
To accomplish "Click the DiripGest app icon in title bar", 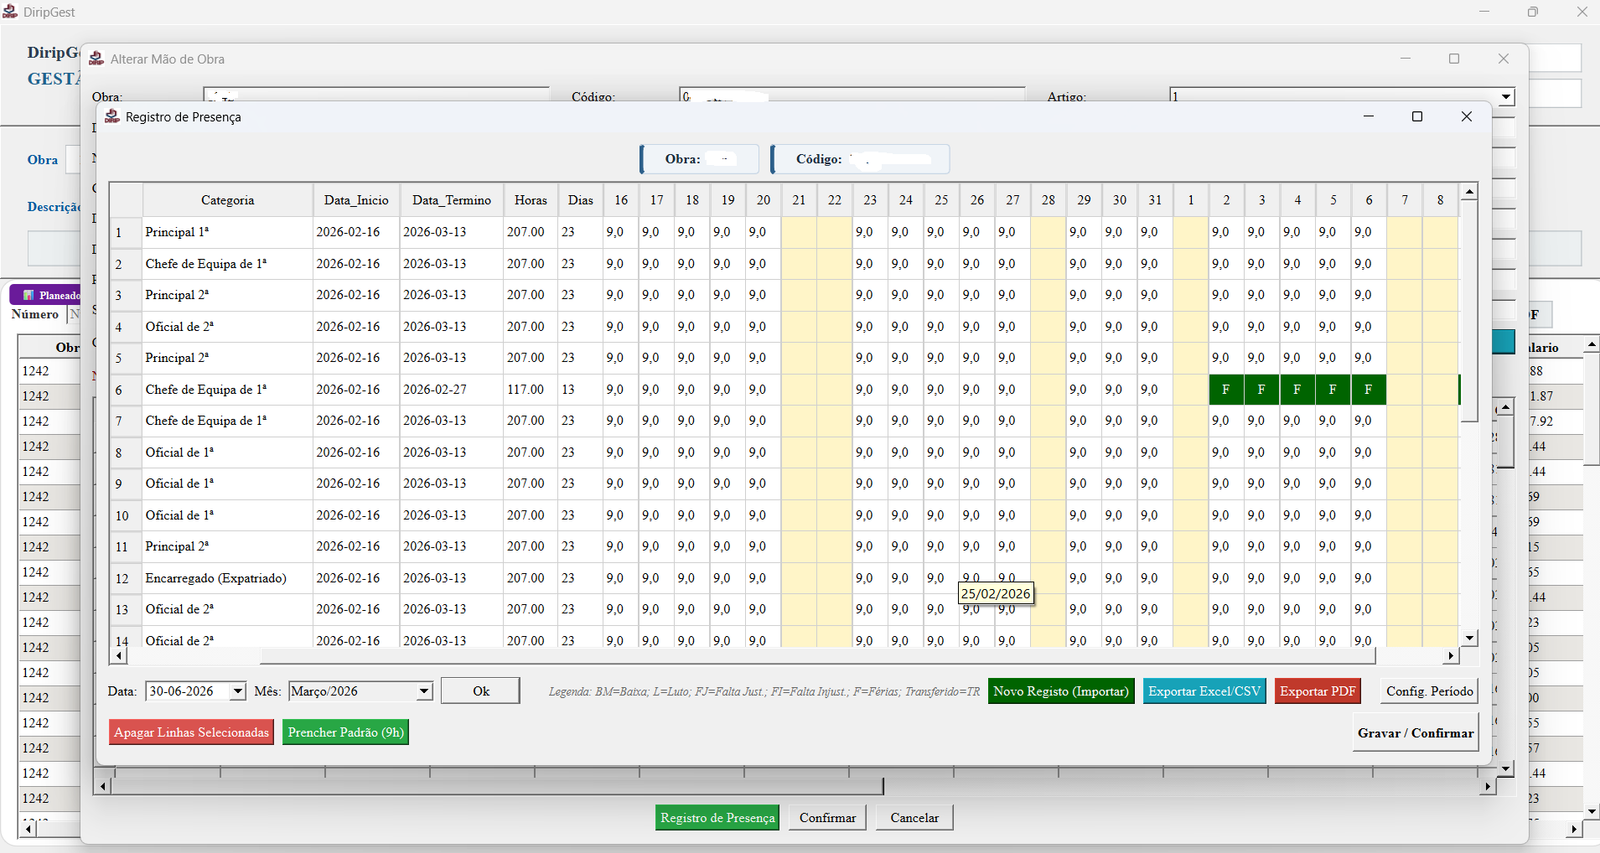I will point(10,12).
